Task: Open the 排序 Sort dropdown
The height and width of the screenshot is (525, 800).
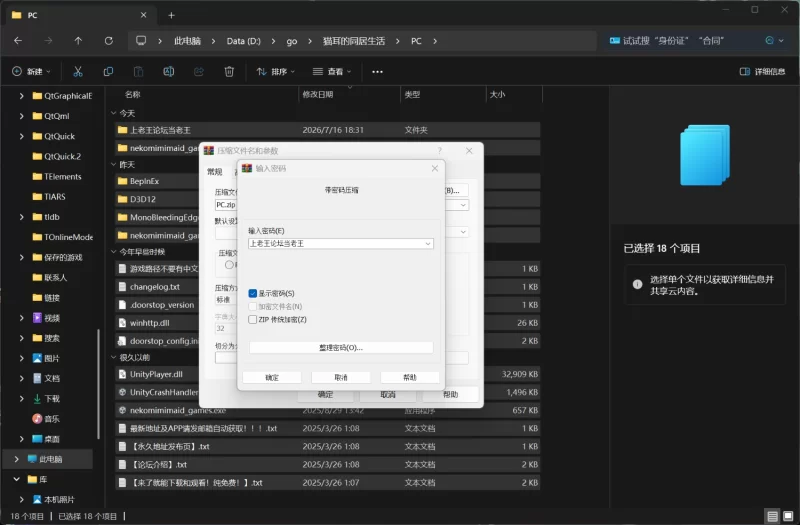Action: click(276, 71)
